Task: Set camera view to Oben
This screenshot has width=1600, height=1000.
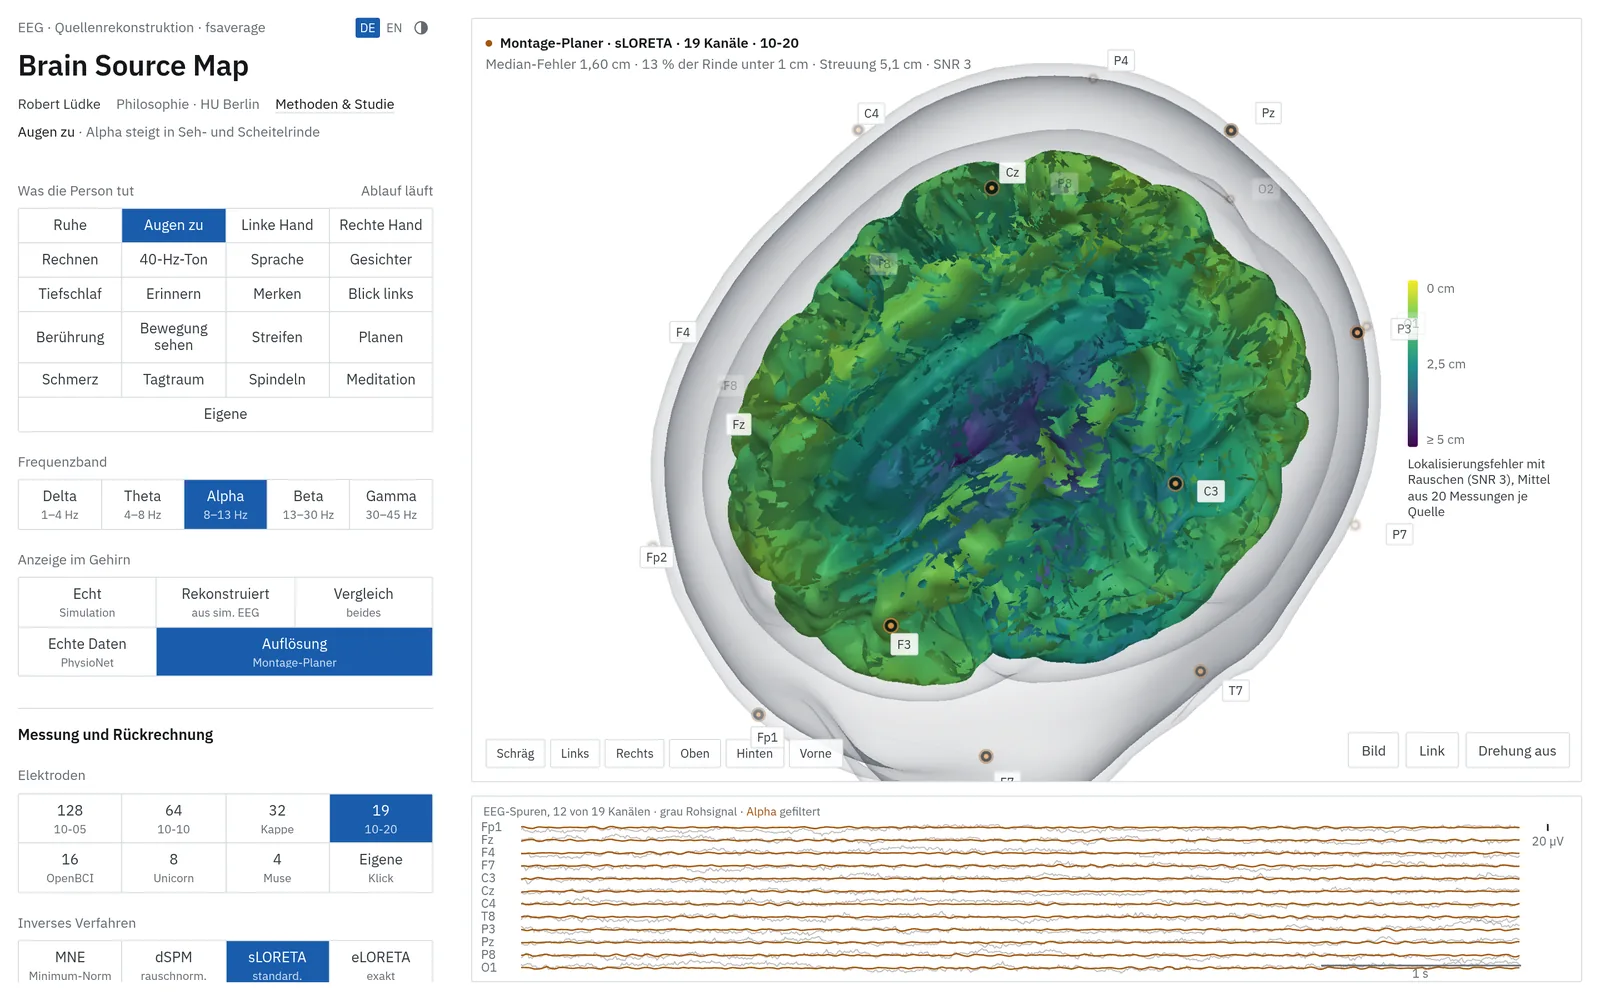Action: (x=695, y=753)
